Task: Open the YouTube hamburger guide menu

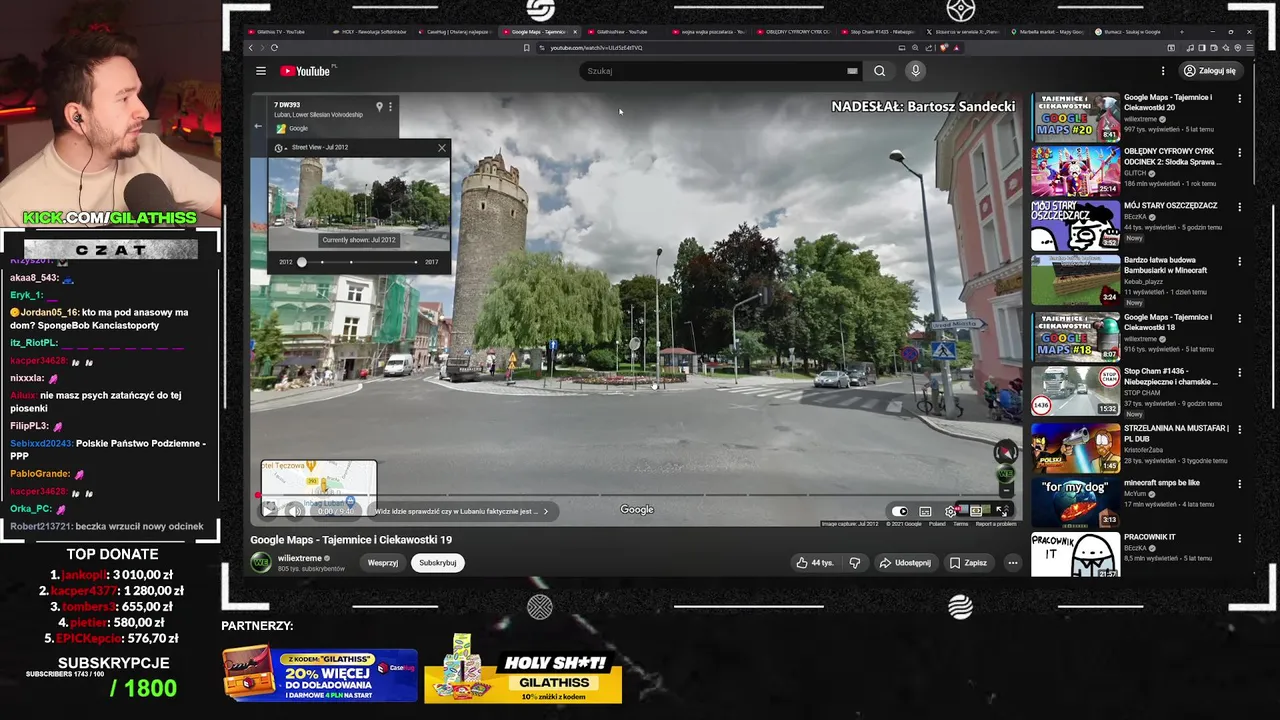Action: coord(260,71)
